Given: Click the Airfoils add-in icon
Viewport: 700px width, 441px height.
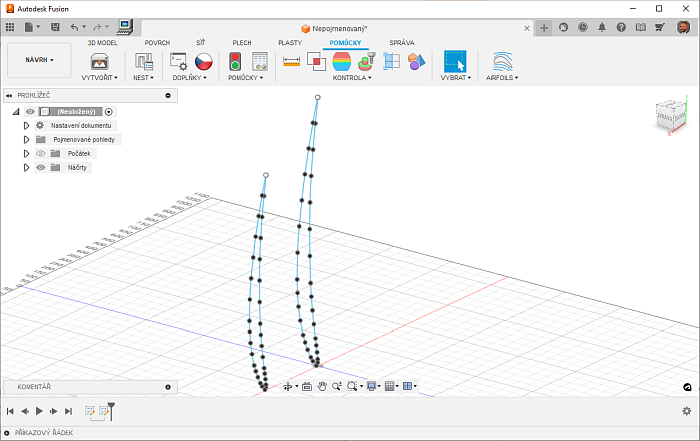Looking at the screenshot, I should pos(503,61).
